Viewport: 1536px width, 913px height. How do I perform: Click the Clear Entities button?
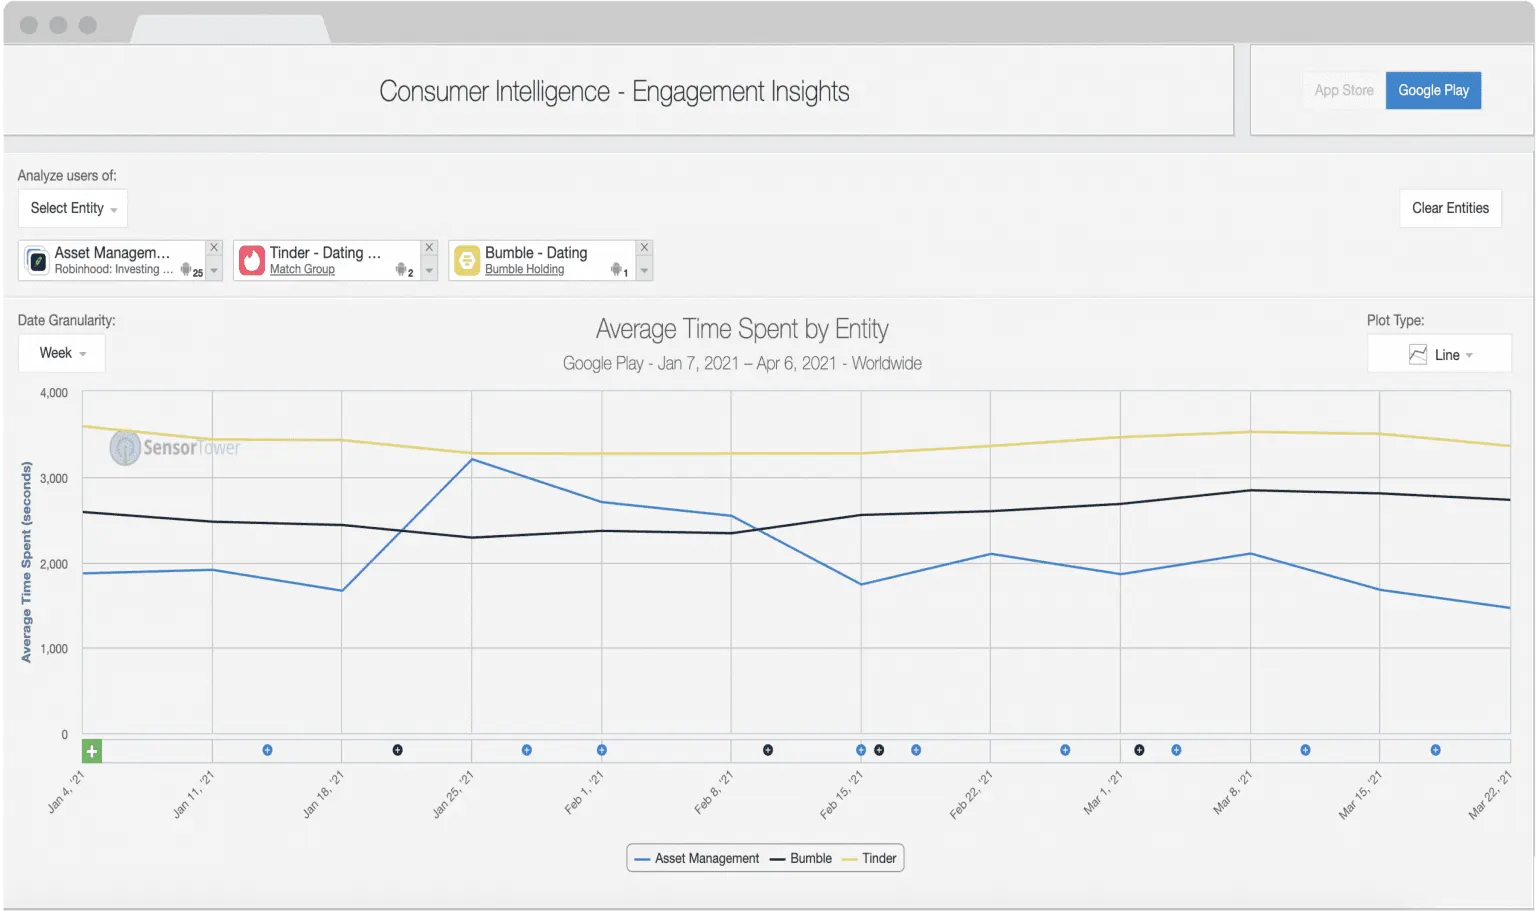pyautogui.click(x=1450, y=208)
